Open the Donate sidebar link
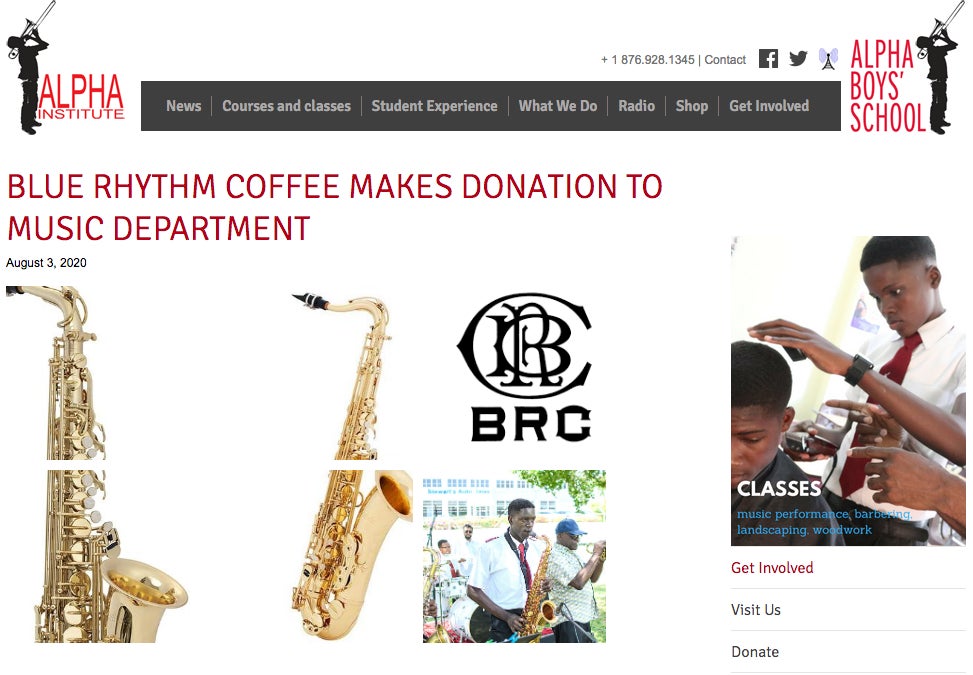 pyautogui.click(x=755, y=652)
